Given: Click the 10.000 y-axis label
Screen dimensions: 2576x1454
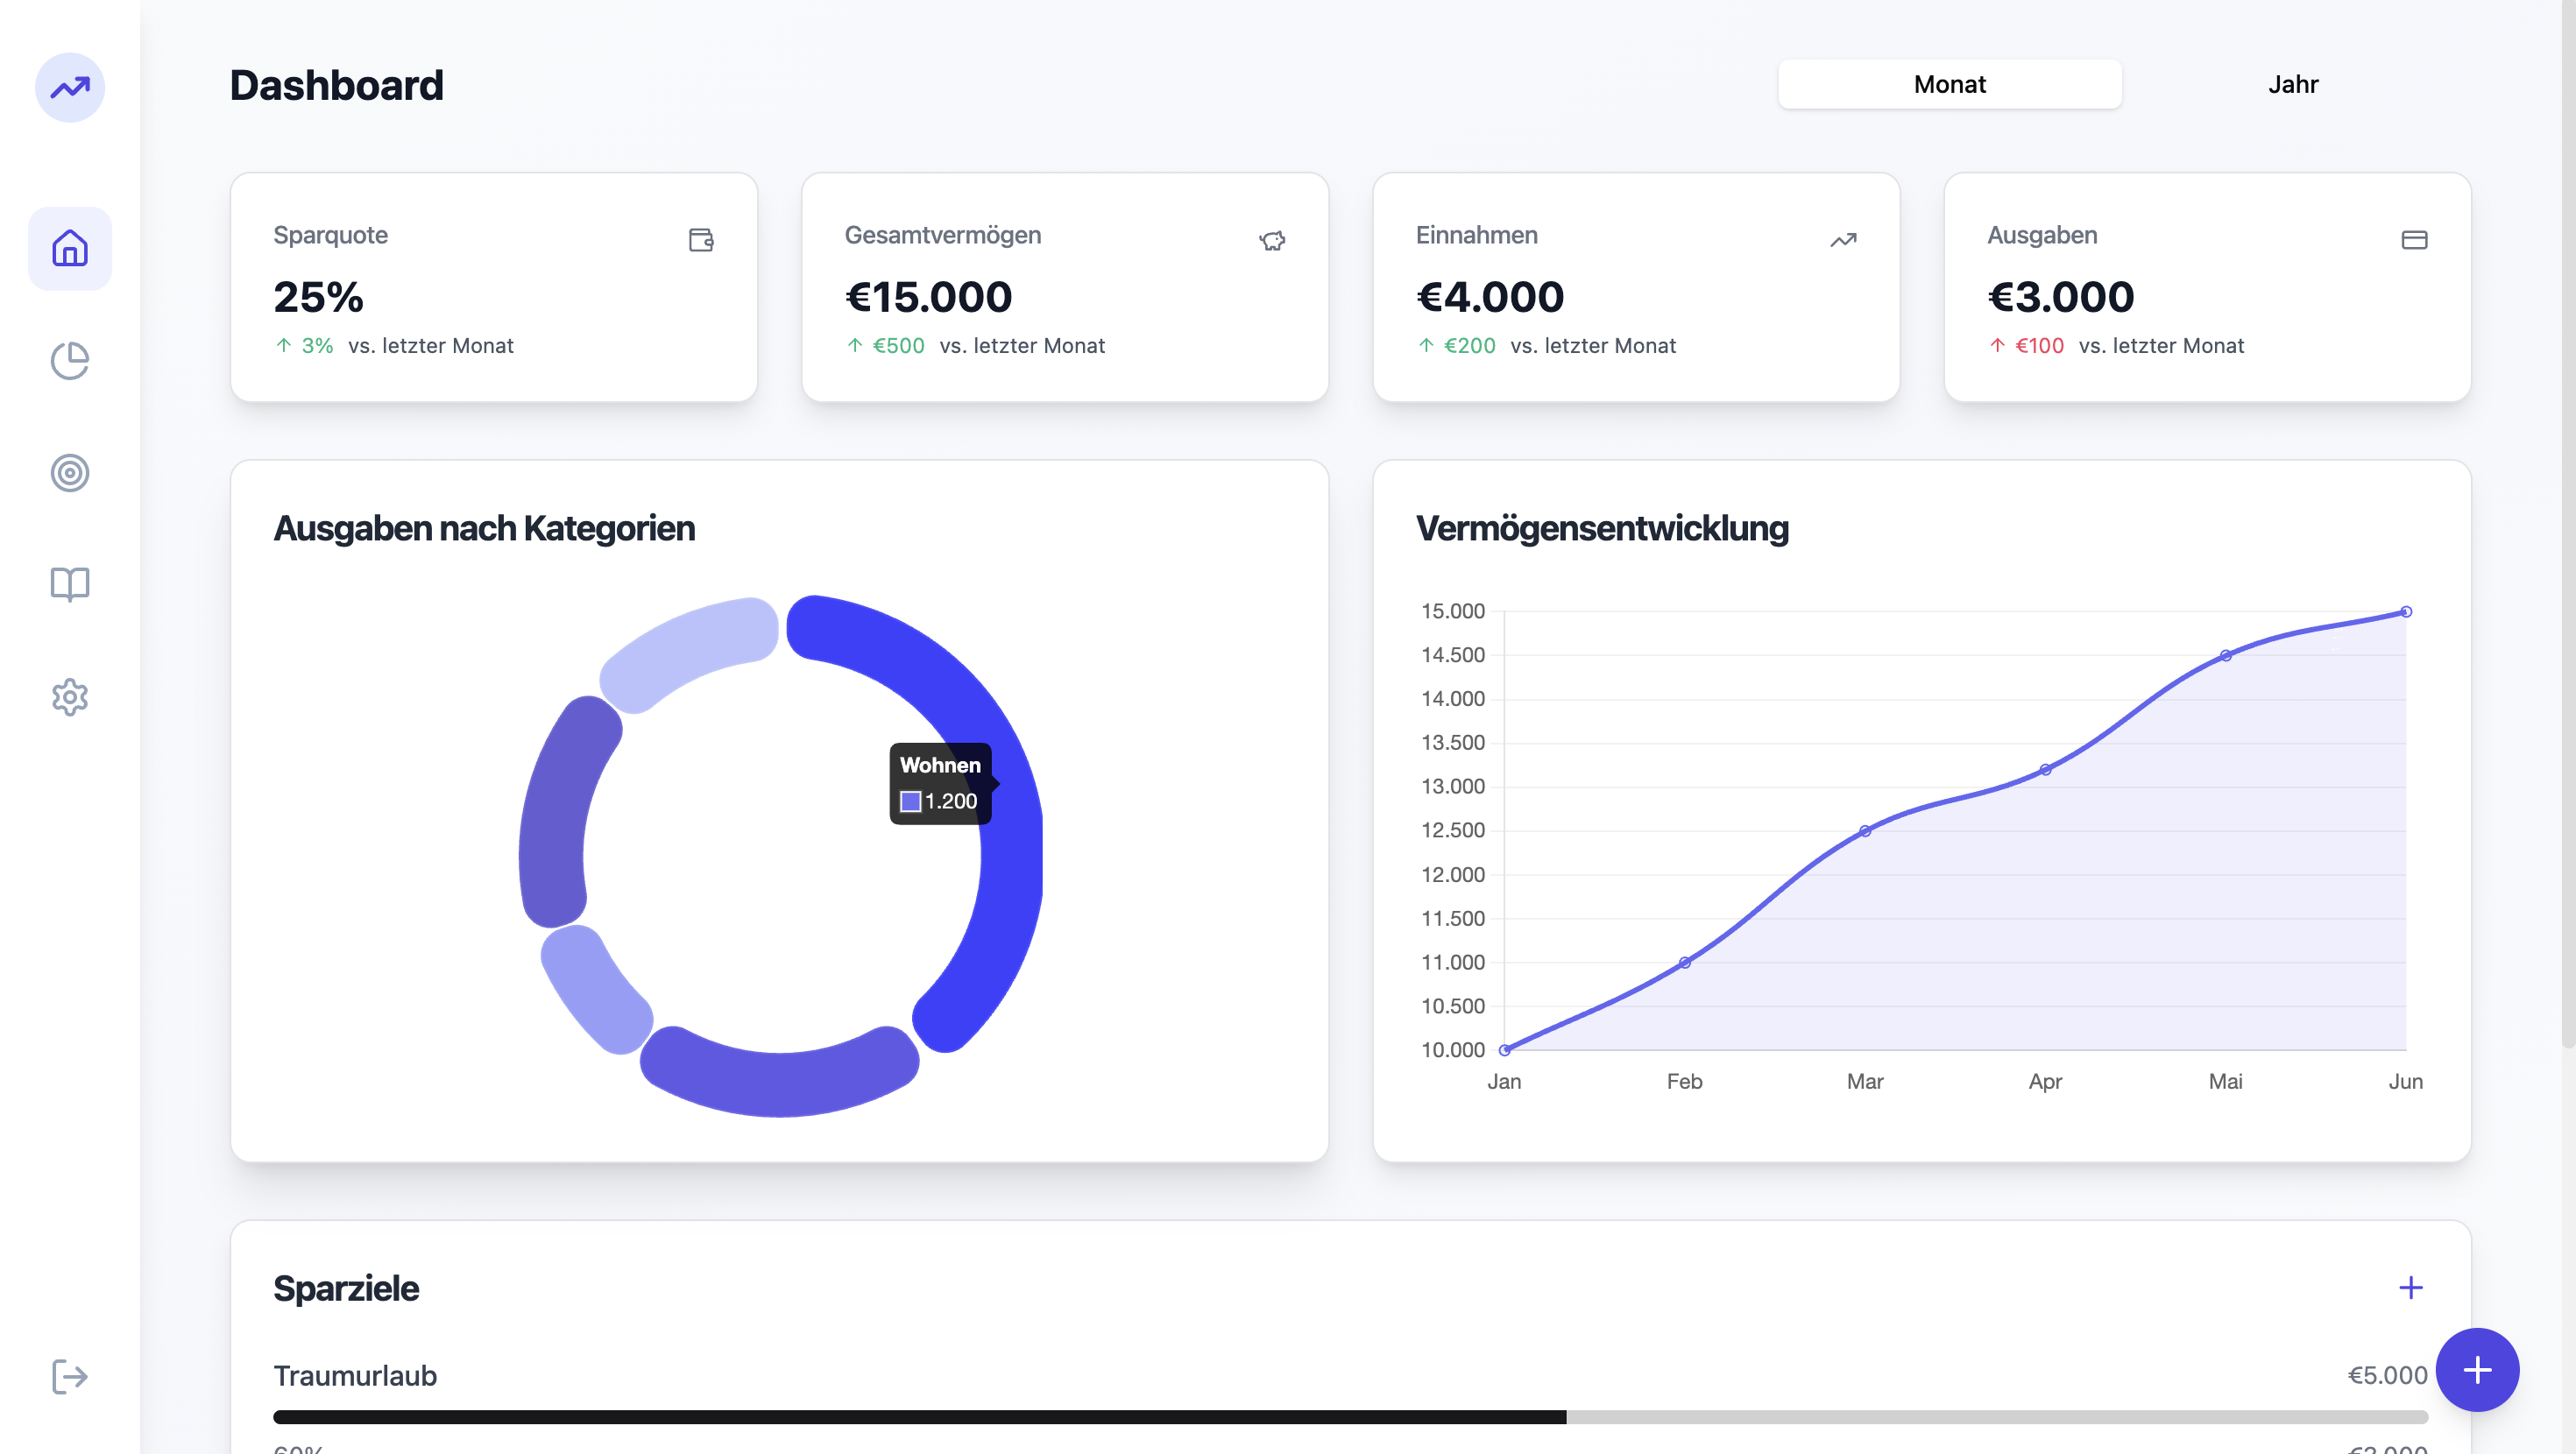Looking at the screenshot, I should (1452, 1050).
